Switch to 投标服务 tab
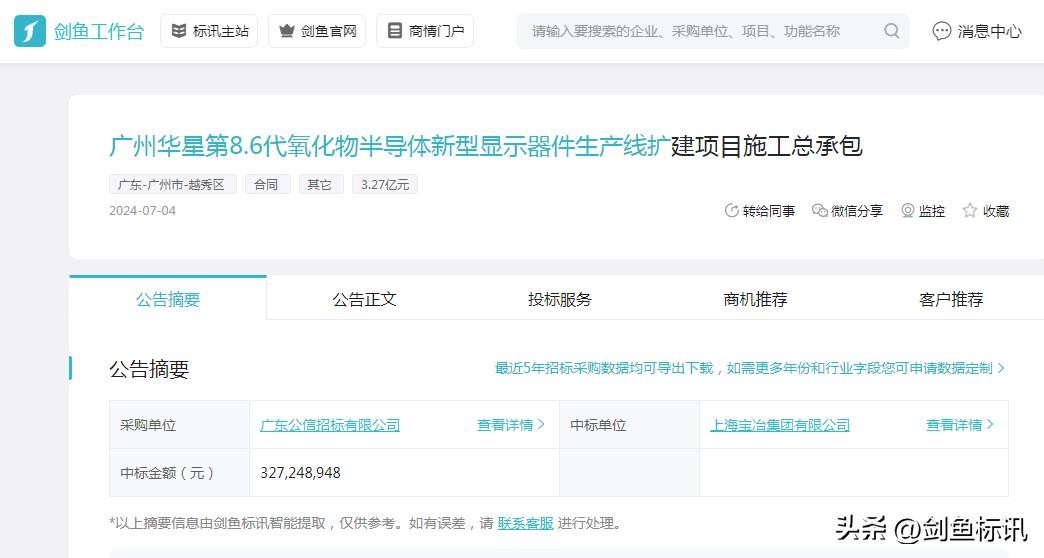This screenshot has width=1044, height=558. (559, 299)
